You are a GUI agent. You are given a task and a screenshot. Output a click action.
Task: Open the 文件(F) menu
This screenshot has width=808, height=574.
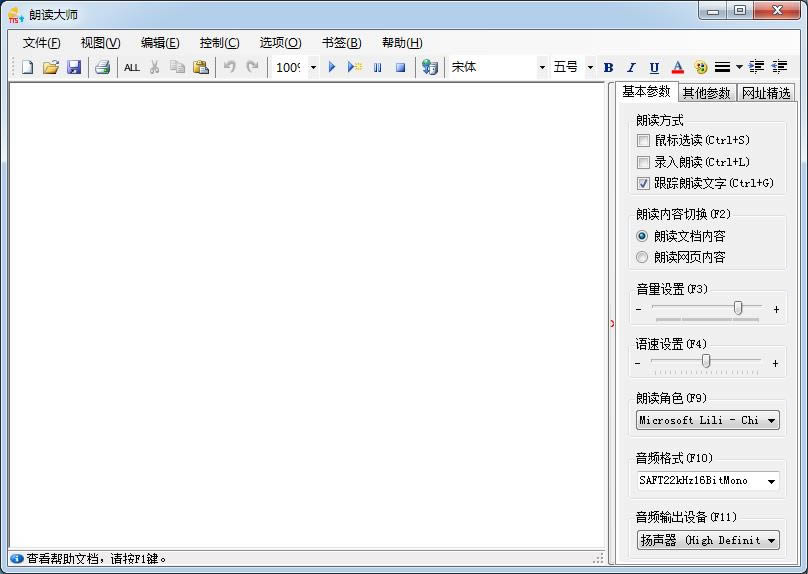pos(41,43)
